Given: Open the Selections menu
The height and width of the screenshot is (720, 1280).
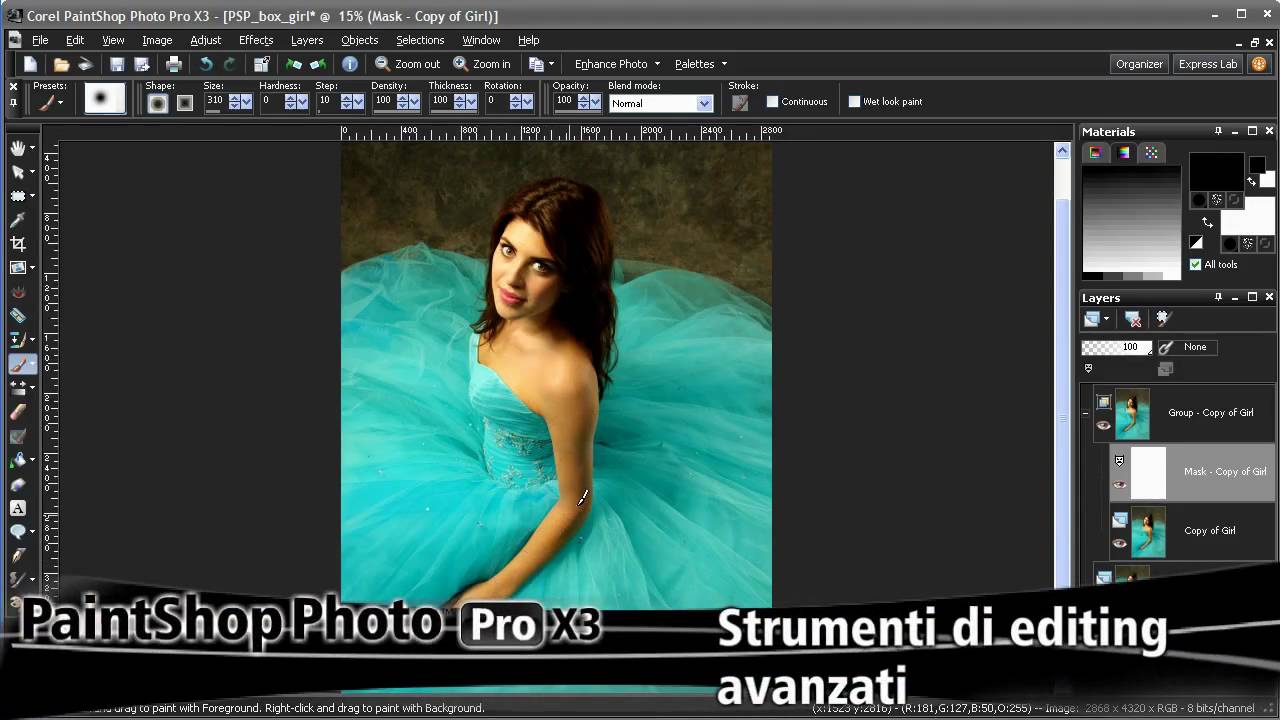Looking at the screenshot, I should coord(420,40).
